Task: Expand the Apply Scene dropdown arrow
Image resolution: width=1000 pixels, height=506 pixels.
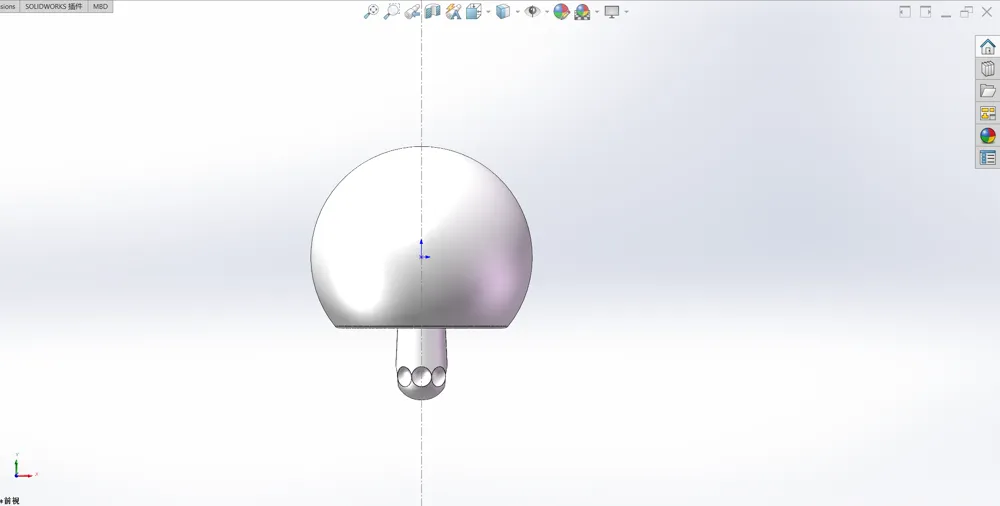Action: pyautogui.click(x=597, y=12)
